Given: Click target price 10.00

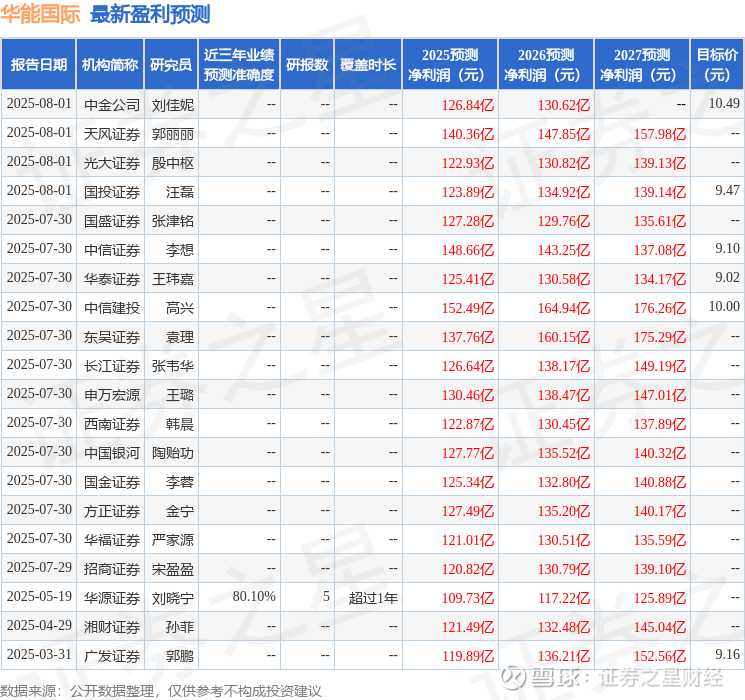Looking at the screenshot, I should 724,306.
